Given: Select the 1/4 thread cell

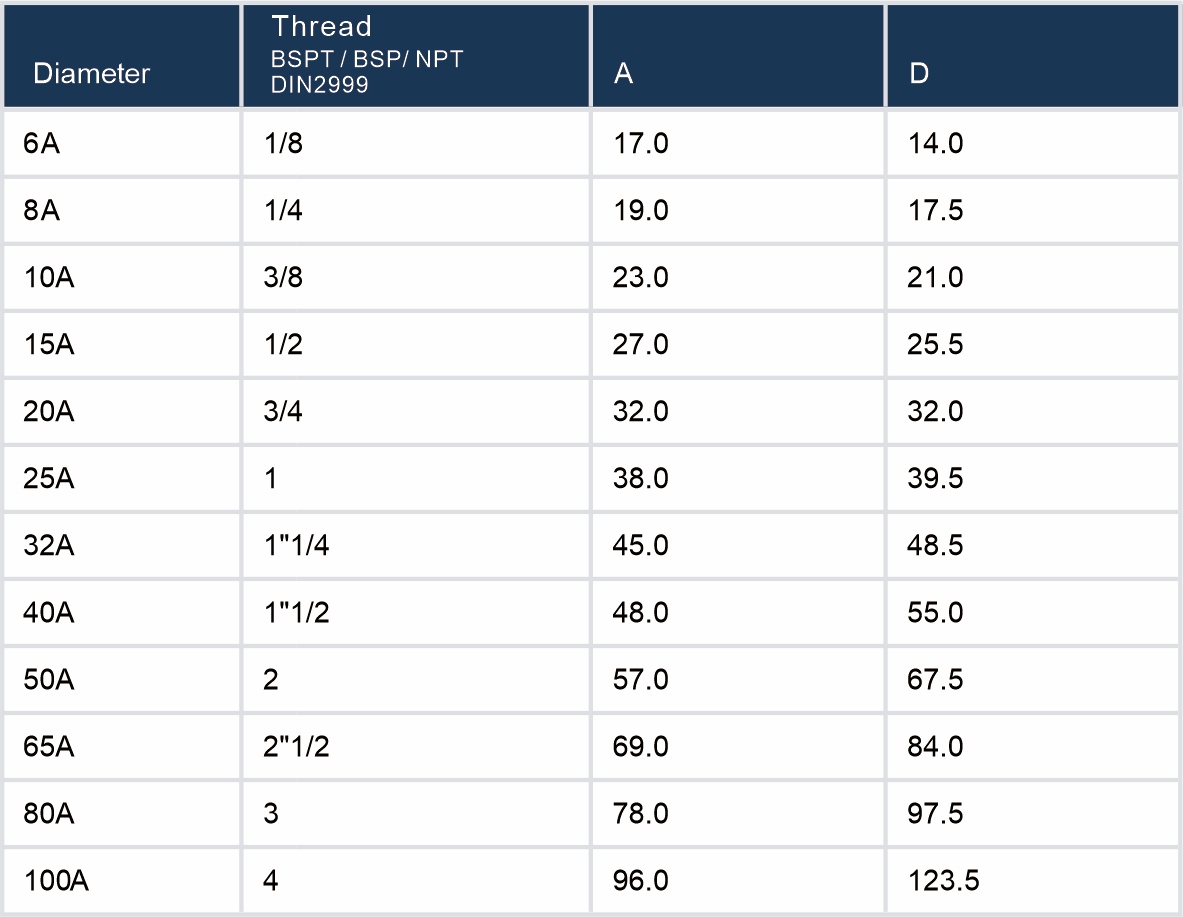Looking at the screenshot, I should [284, 210].
